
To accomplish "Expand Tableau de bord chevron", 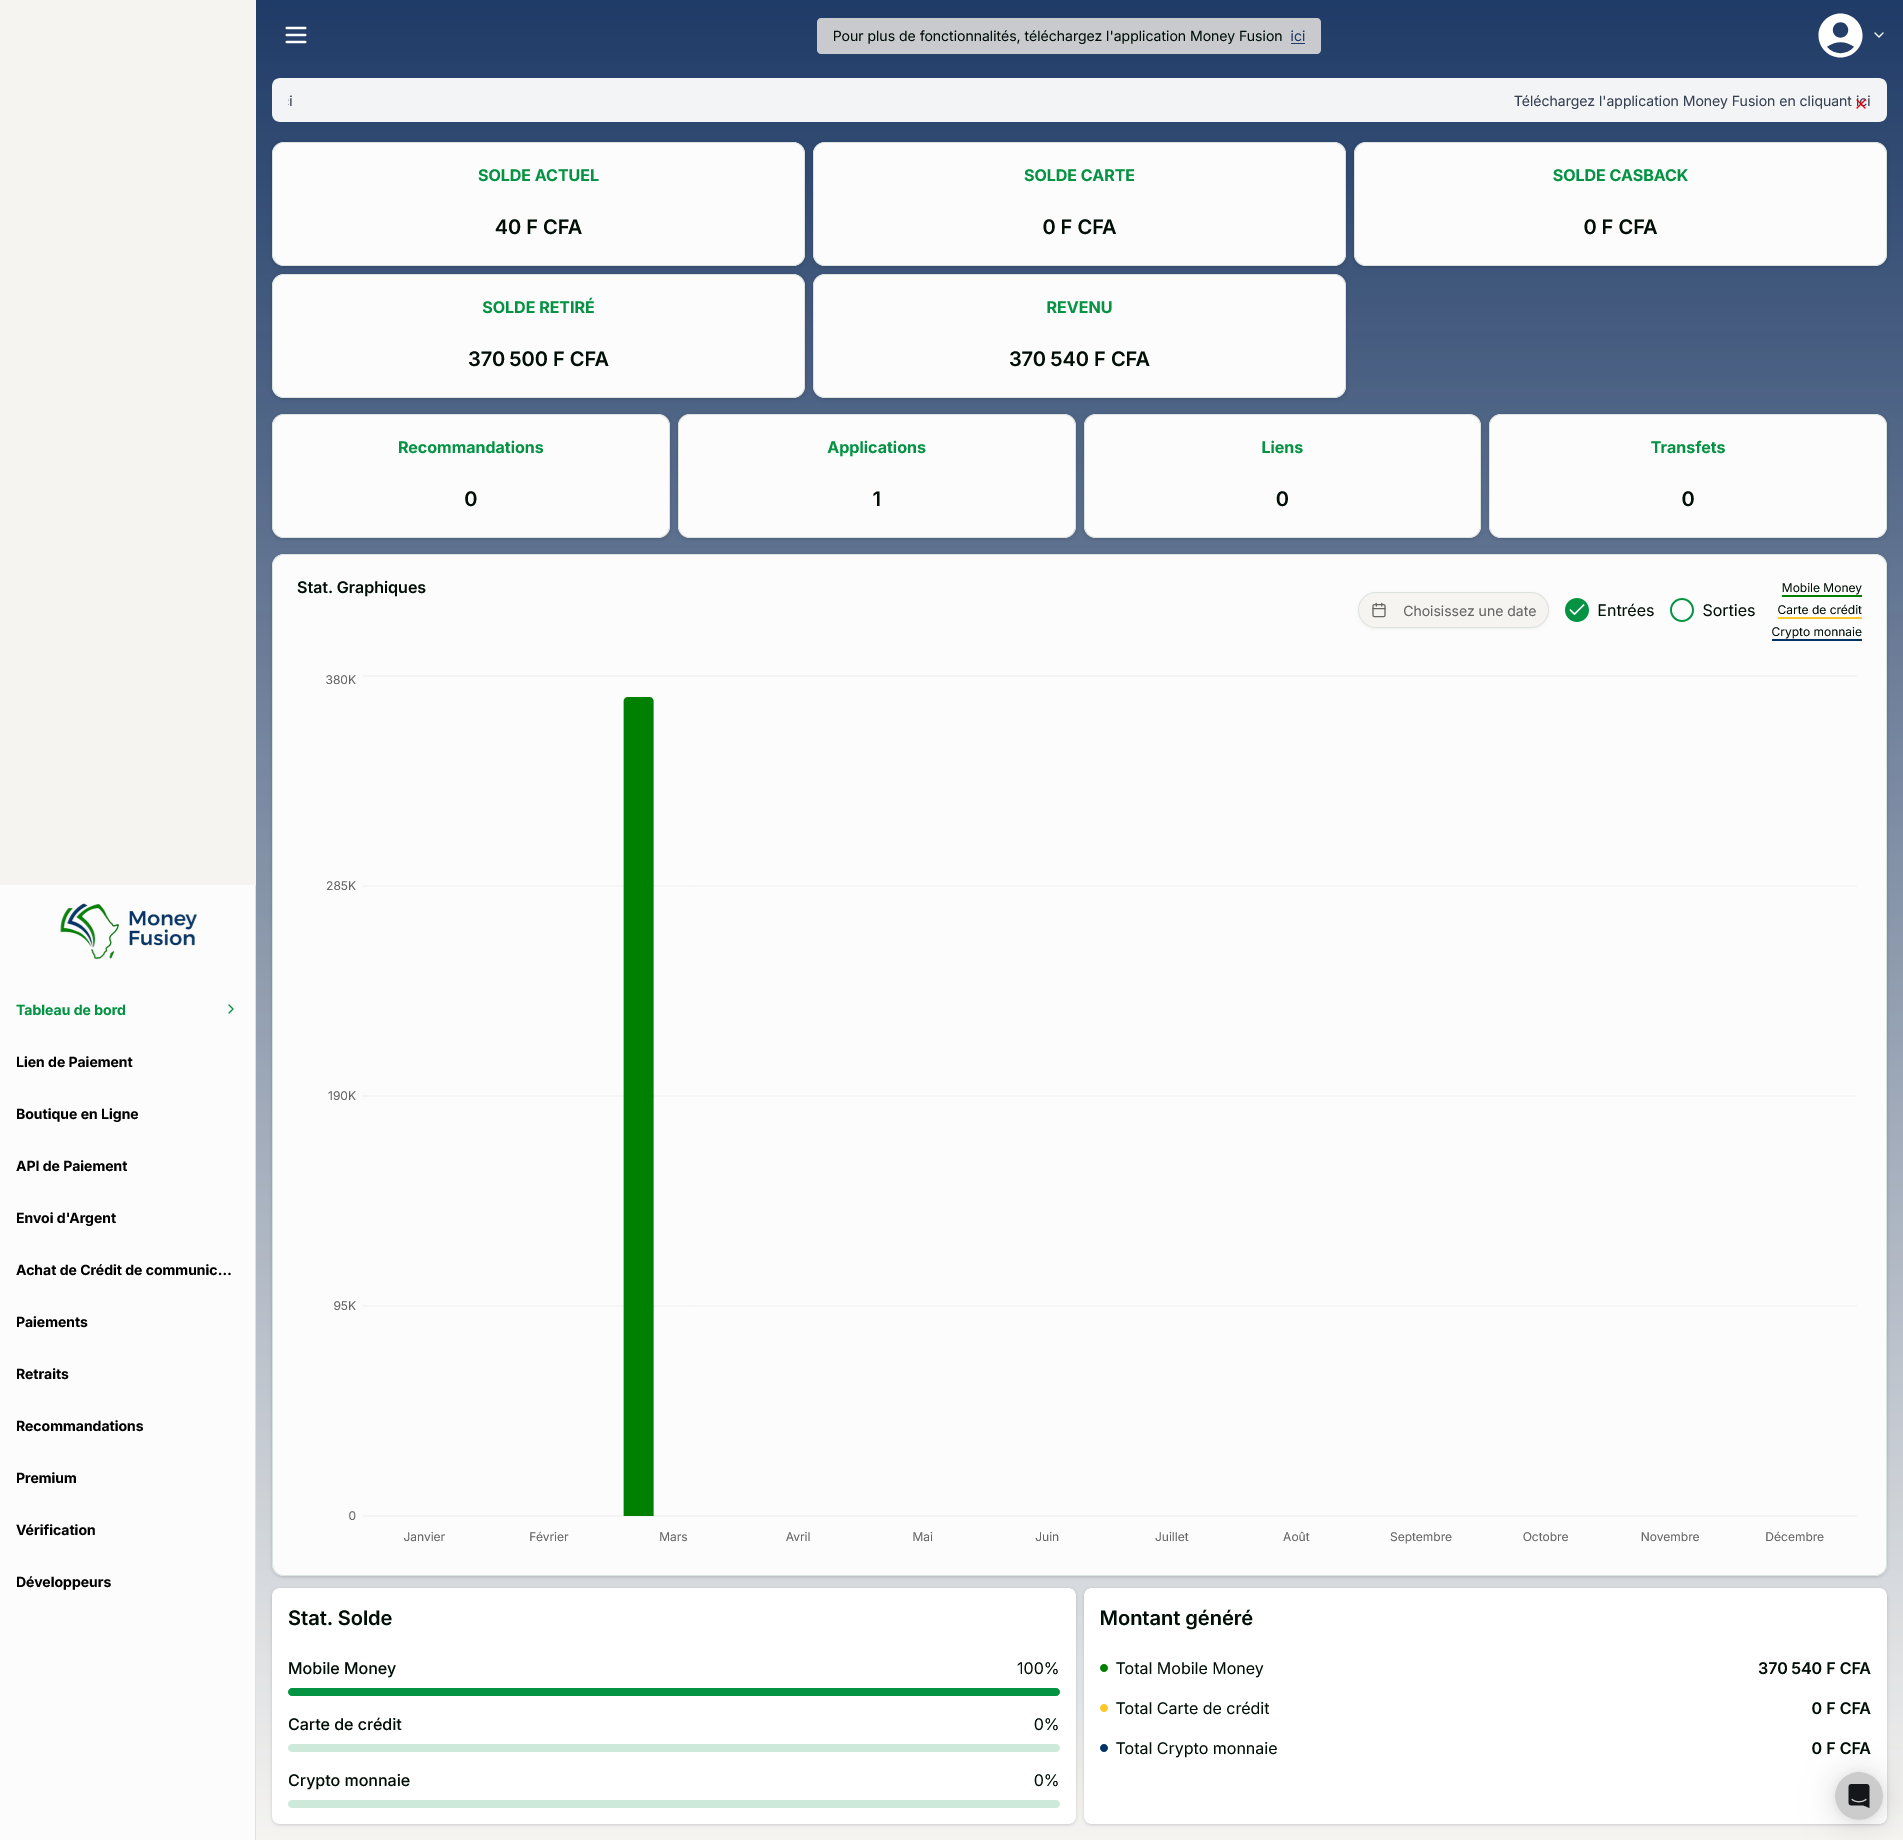I will 231,1010.
